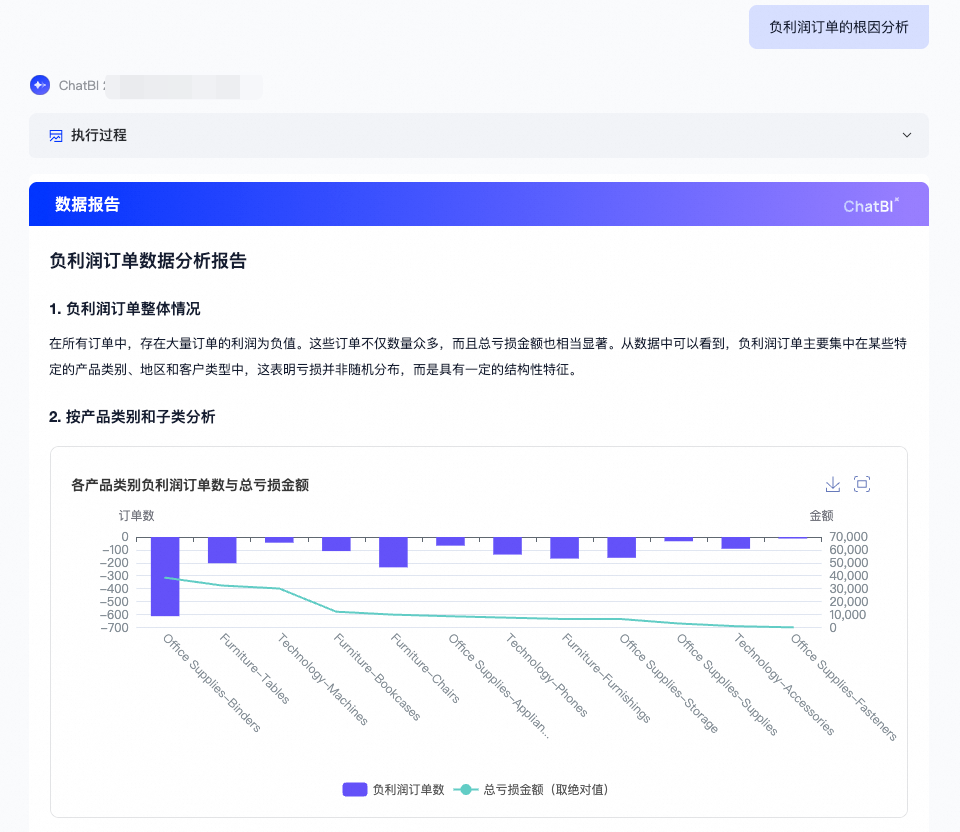Open the chart in fullscreen view
The image size is (960, 832).
coord(862,485)
